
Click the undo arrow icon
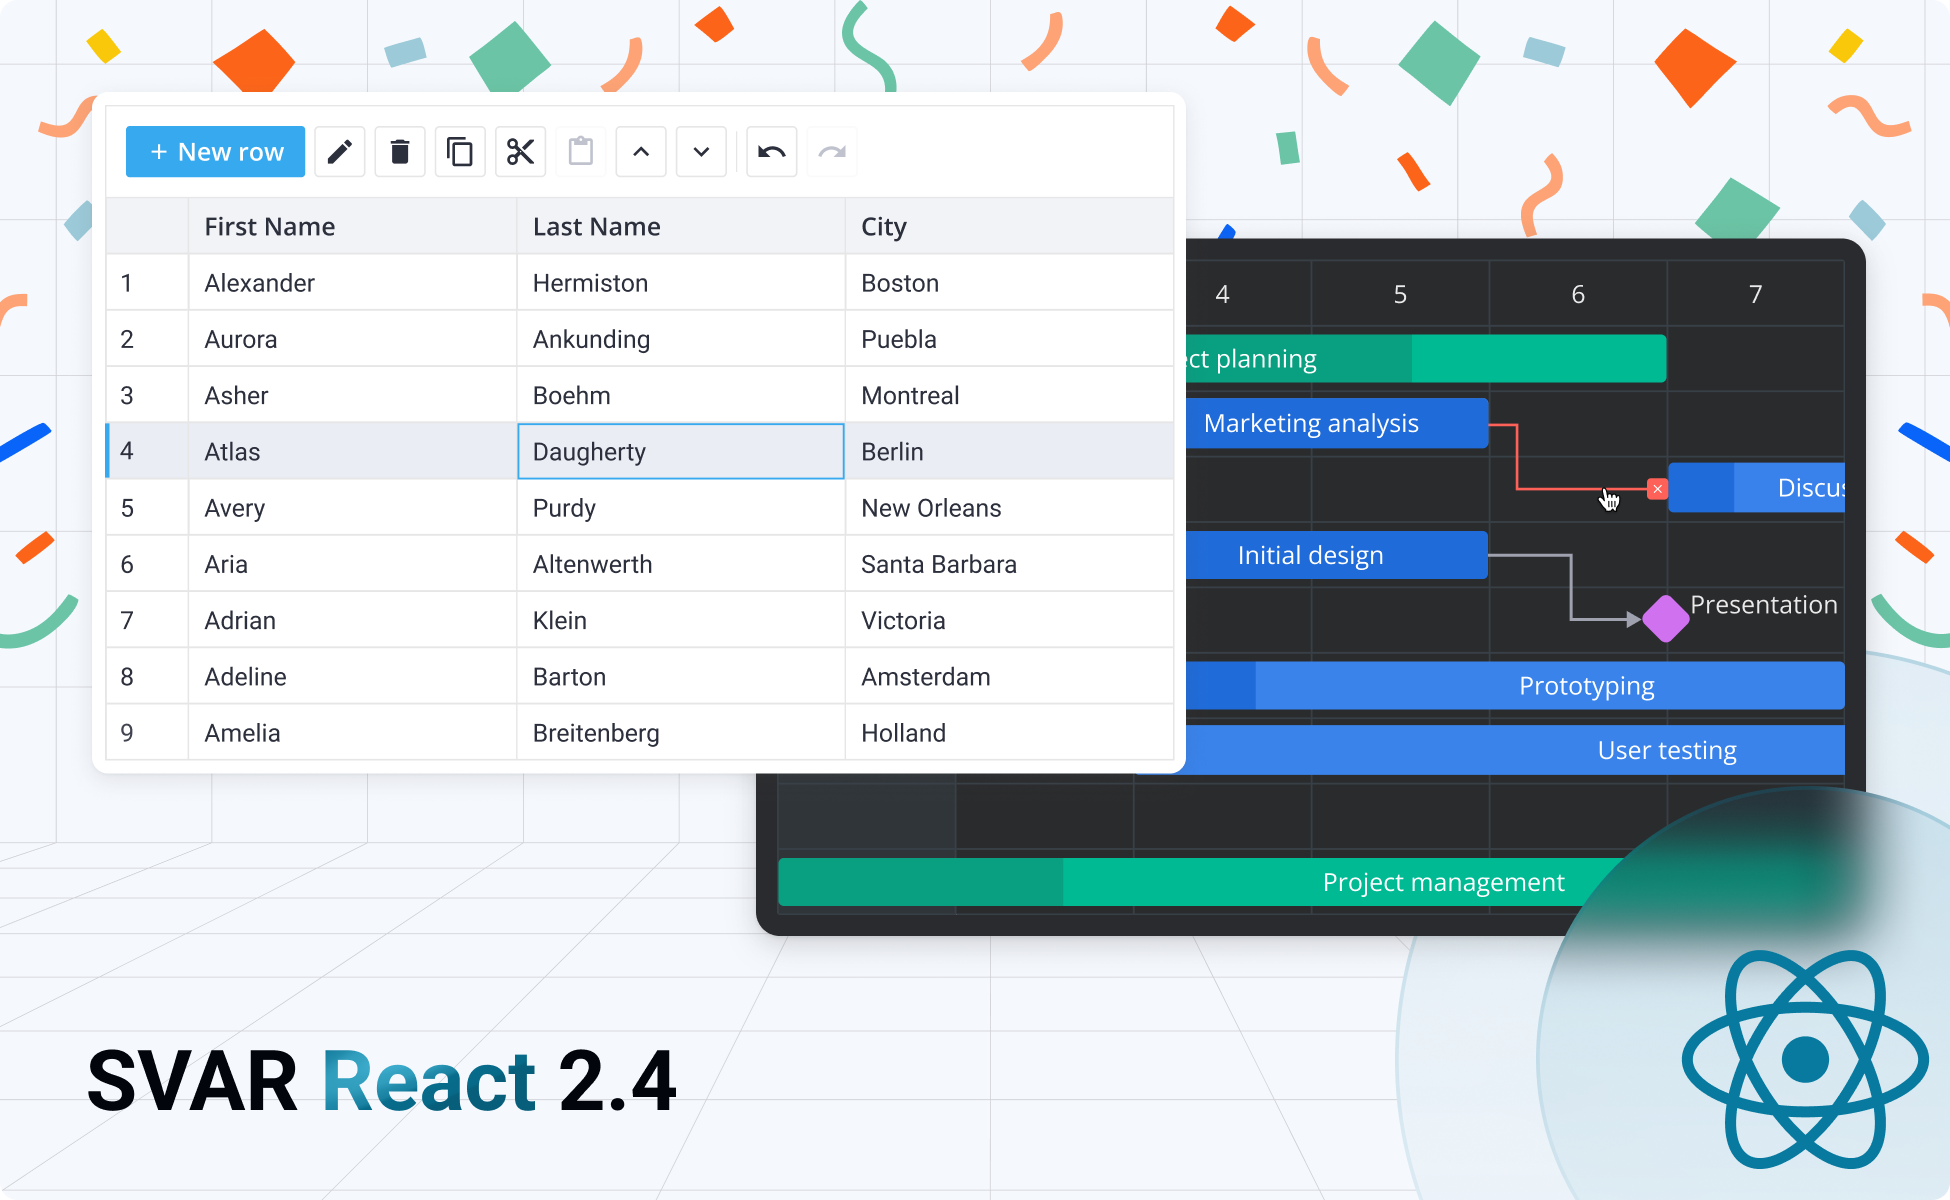tap(771, 151)
